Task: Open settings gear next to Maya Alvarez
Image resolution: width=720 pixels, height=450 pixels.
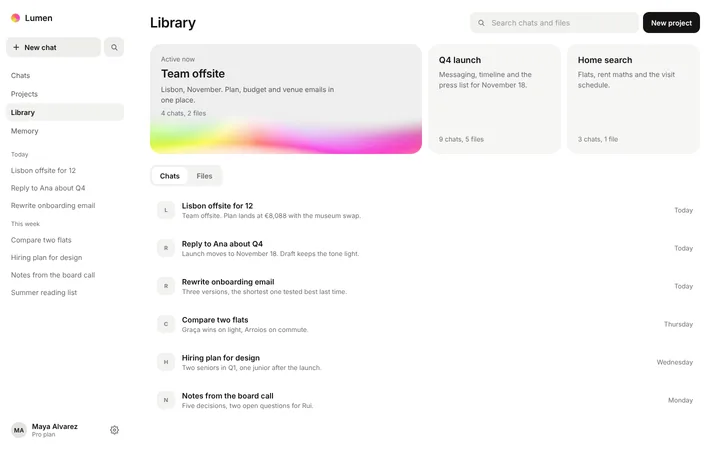Action: pos(114,430)
